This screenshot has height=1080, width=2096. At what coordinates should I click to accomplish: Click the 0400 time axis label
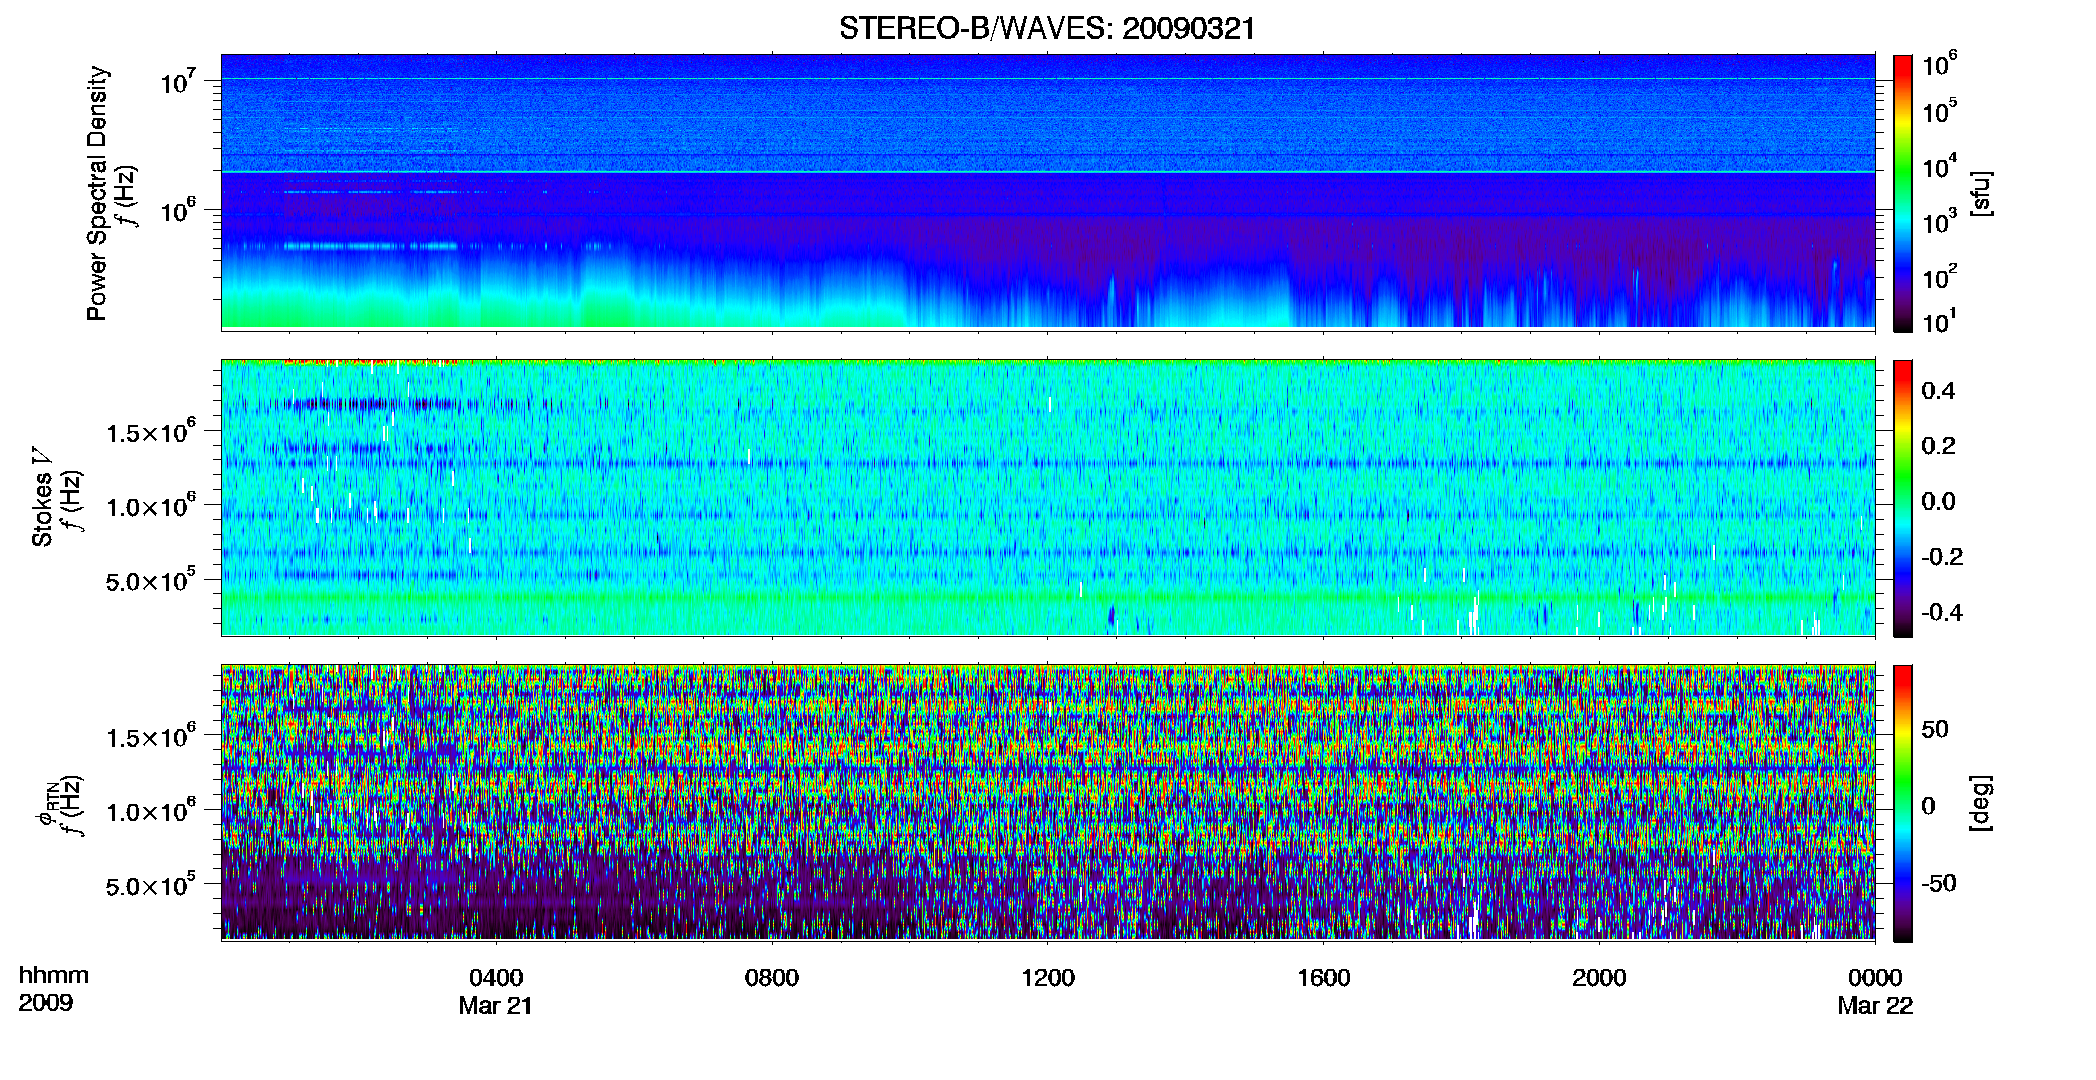coord(496,978)
